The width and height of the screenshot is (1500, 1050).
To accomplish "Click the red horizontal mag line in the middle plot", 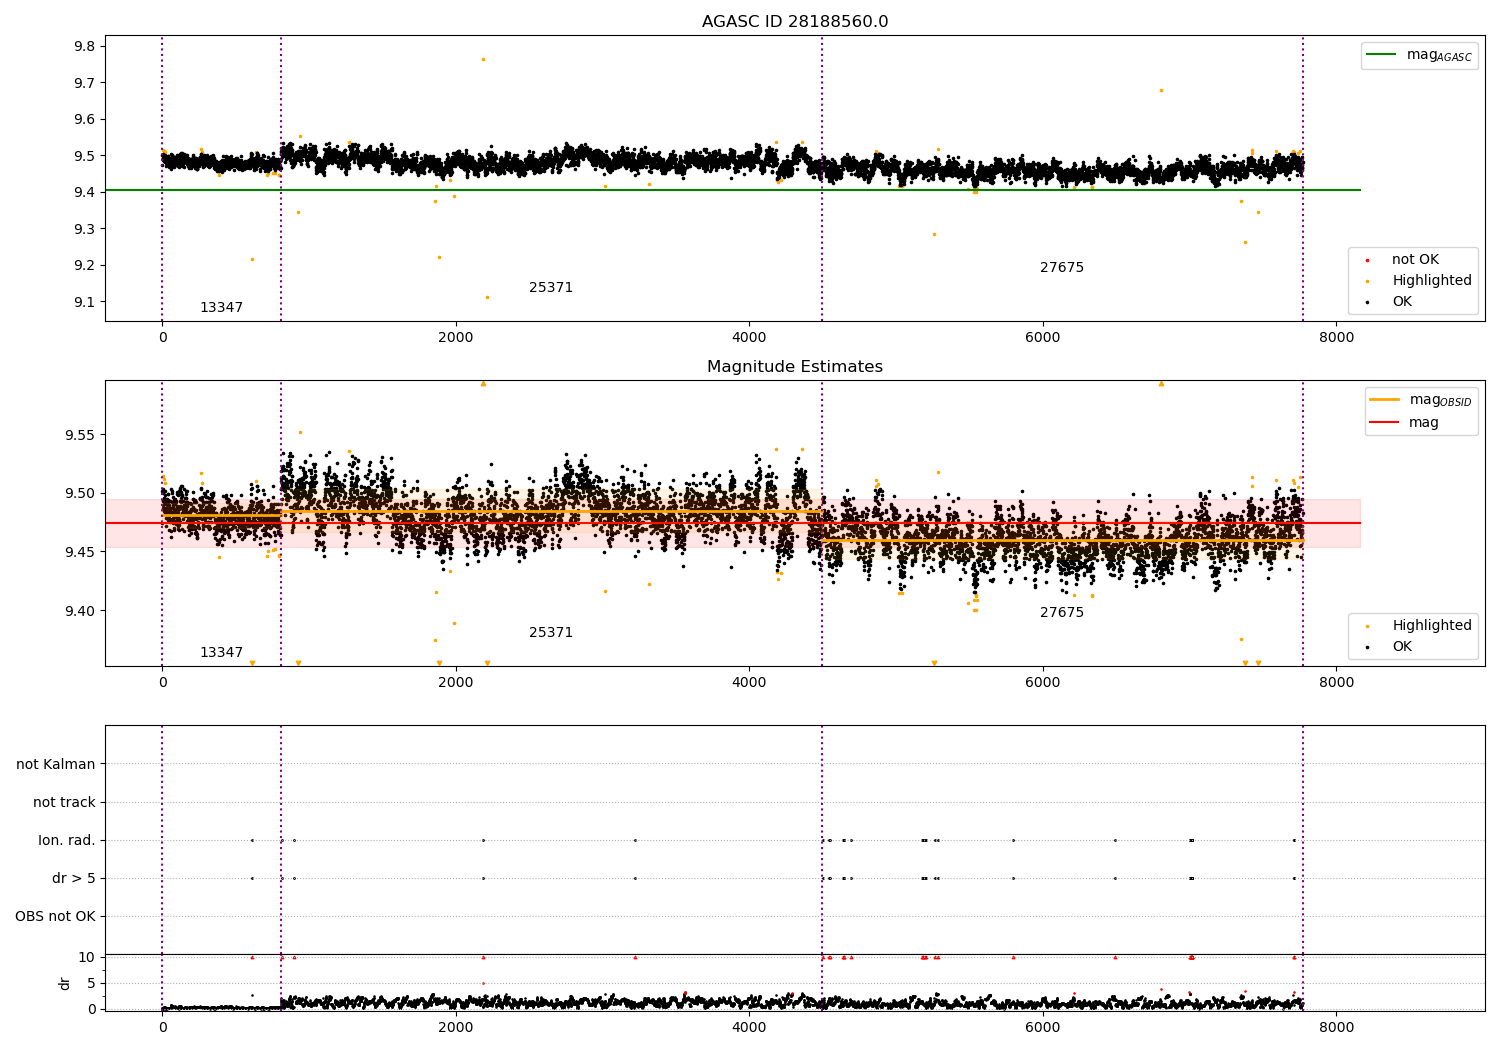I will (x=733, y=523).
